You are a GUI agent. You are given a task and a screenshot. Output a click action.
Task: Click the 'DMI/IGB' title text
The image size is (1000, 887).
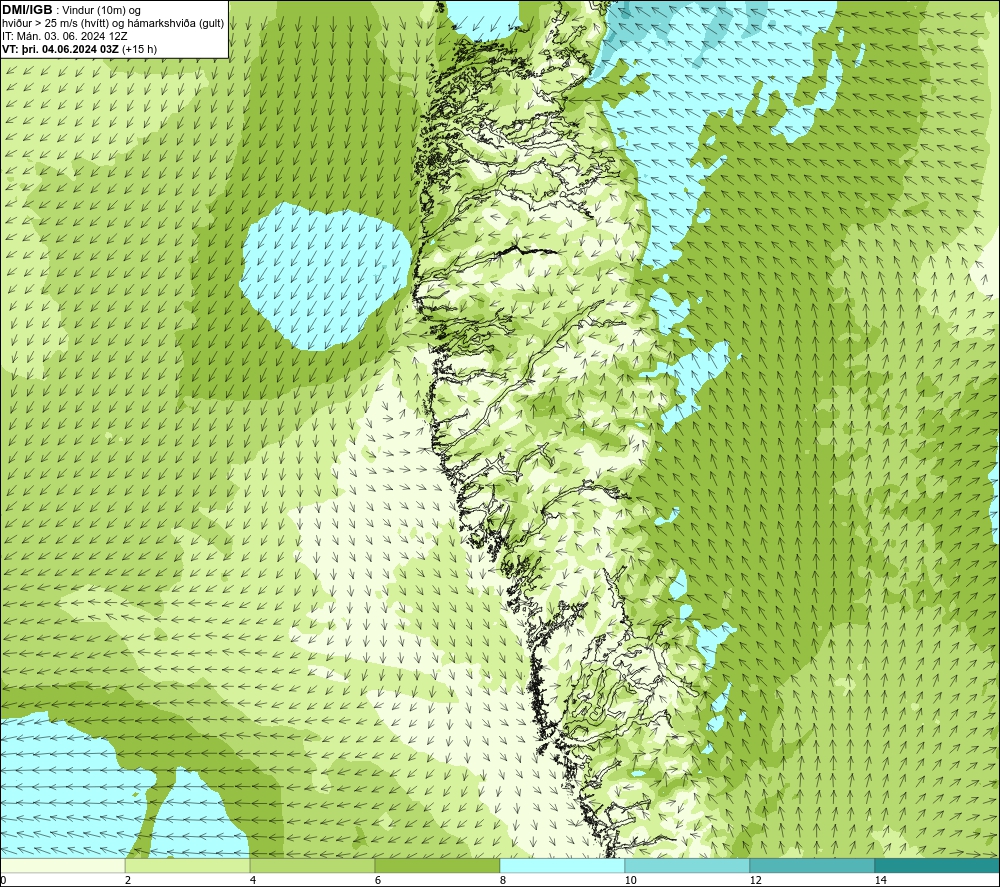[x=27, y=10]
